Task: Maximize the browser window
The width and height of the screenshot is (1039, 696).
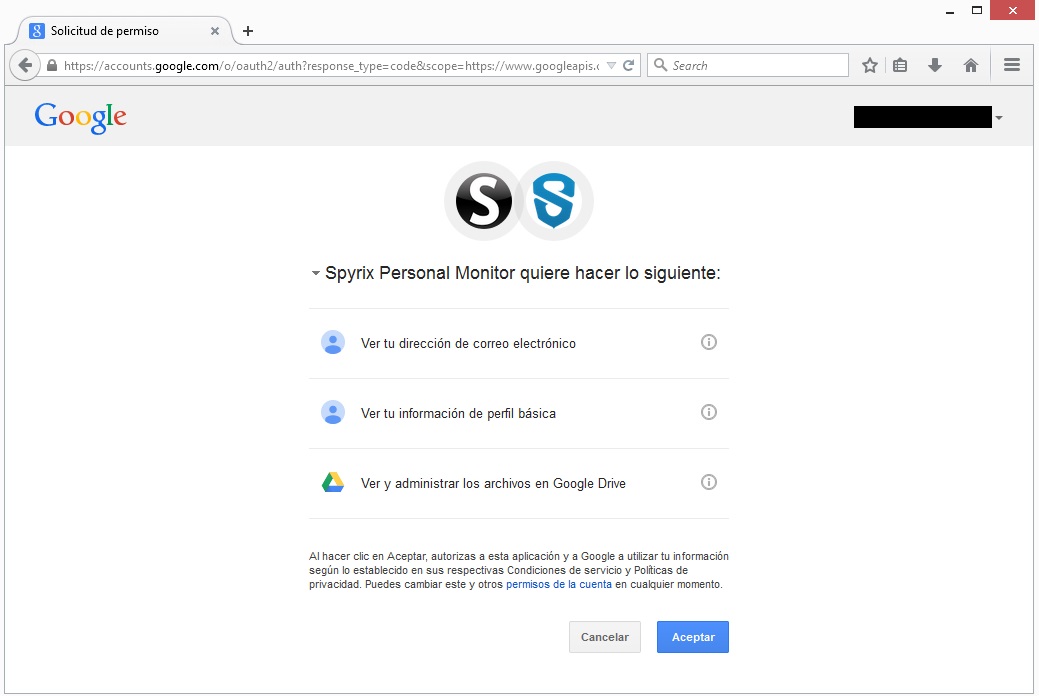Action: click(977, 11)
